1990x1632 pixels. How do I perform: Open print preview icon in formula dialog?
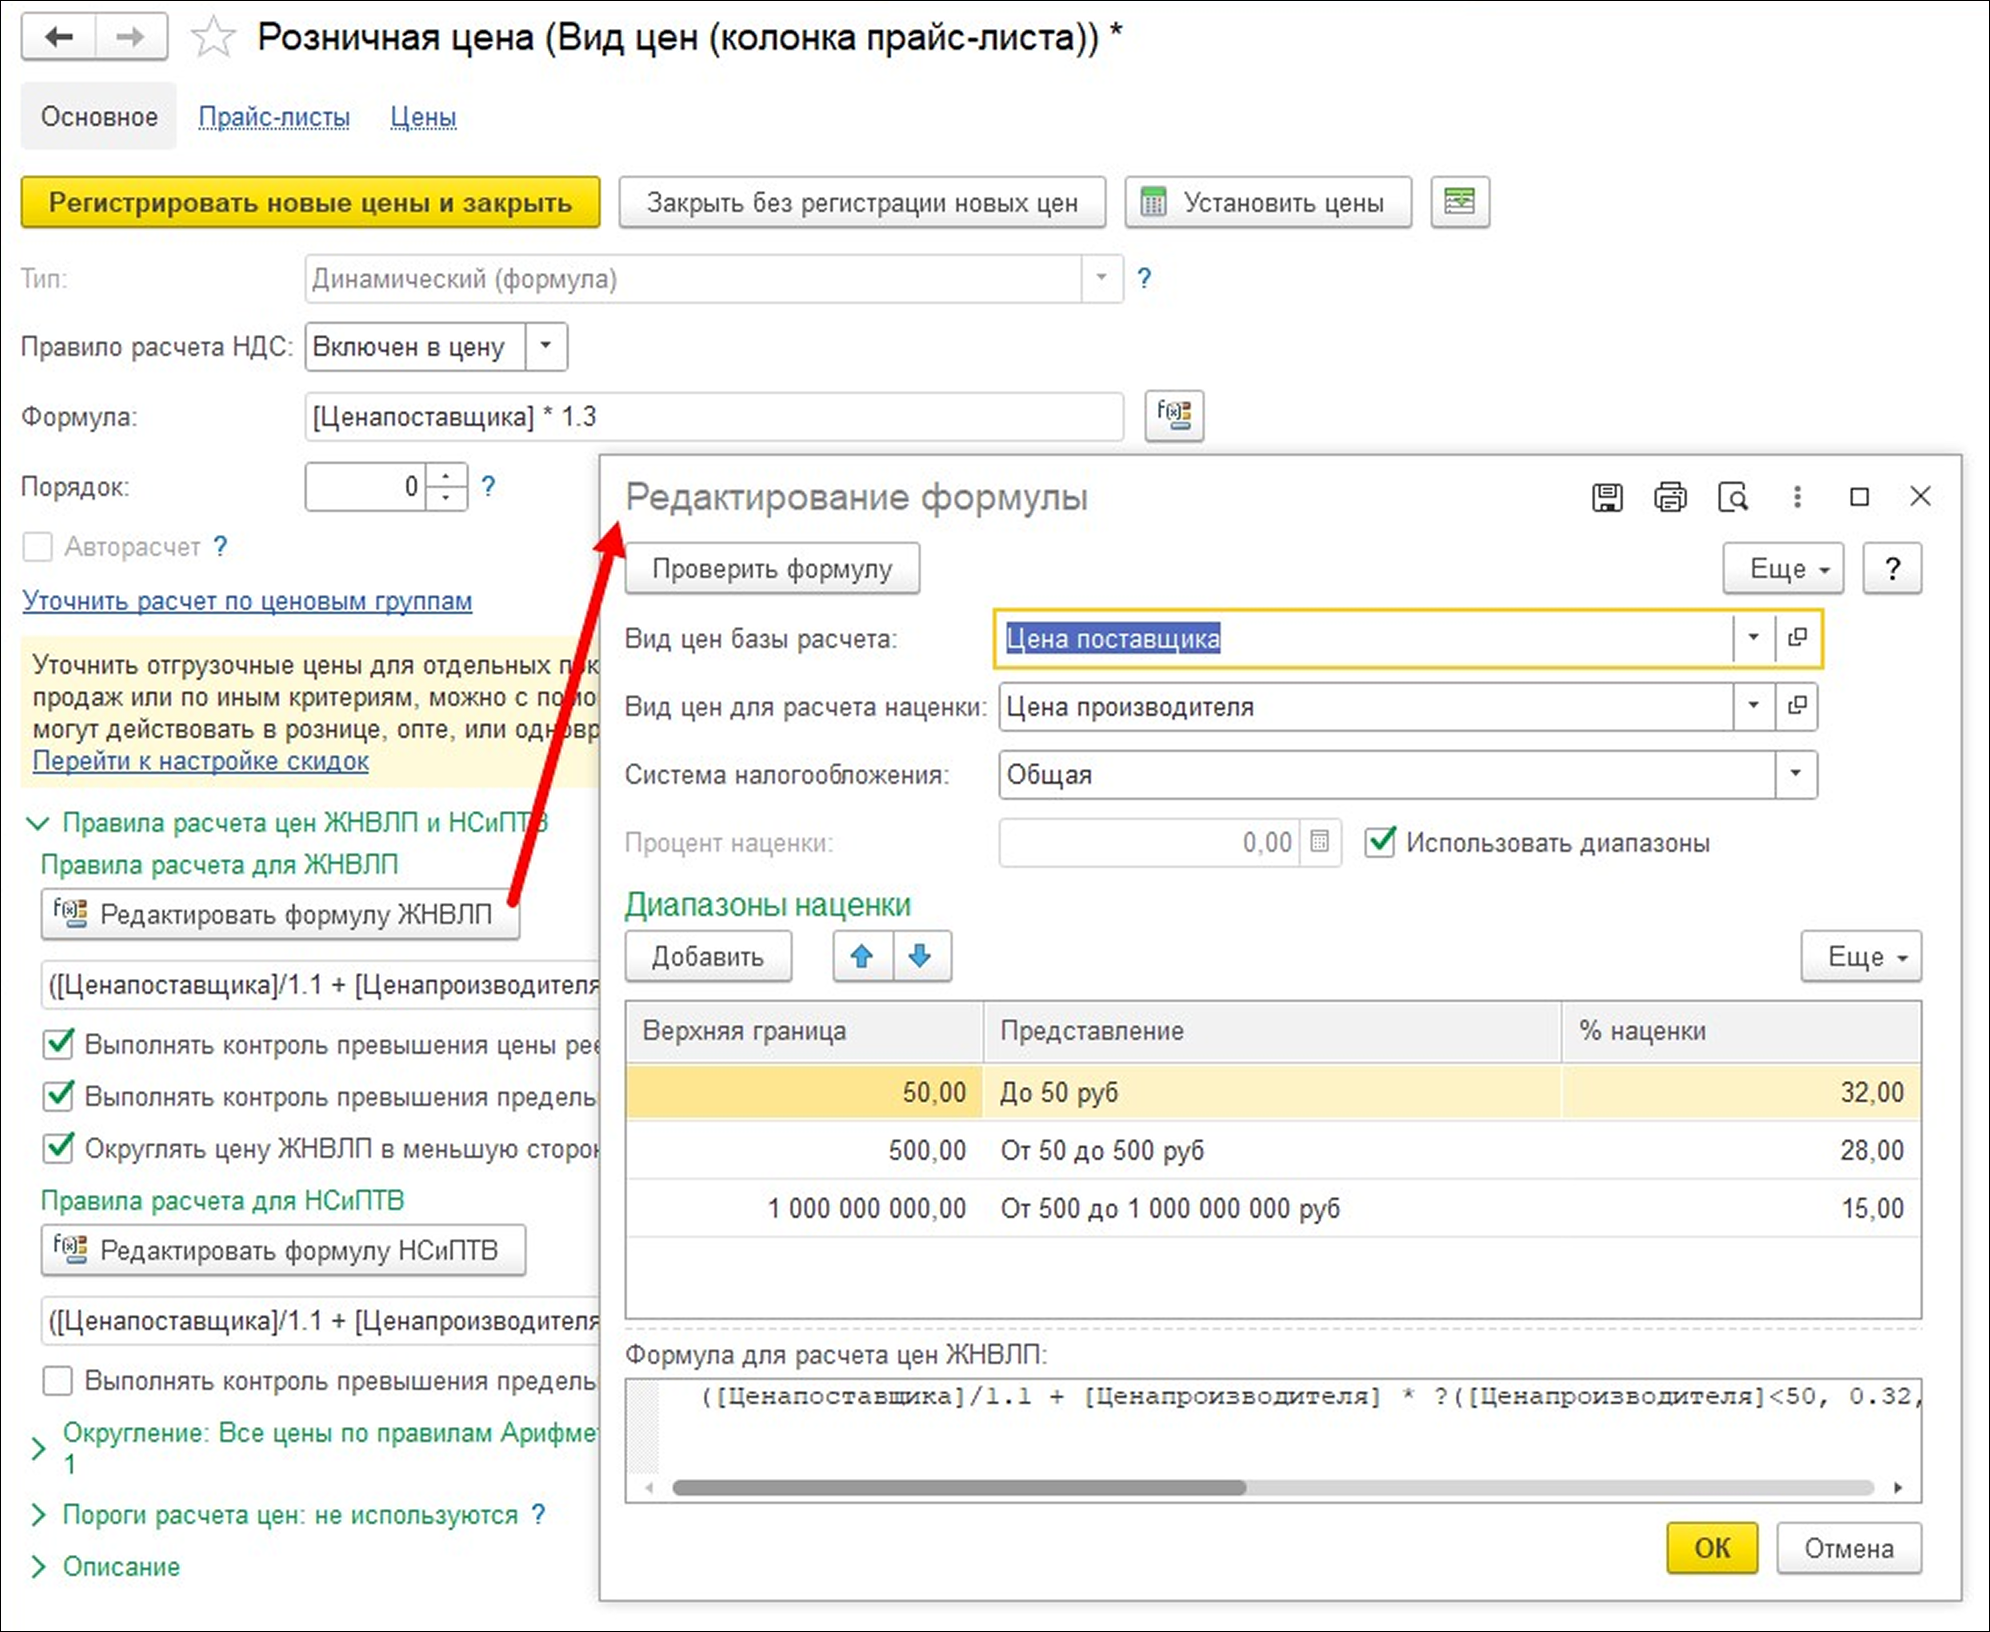coord(1732,497)
